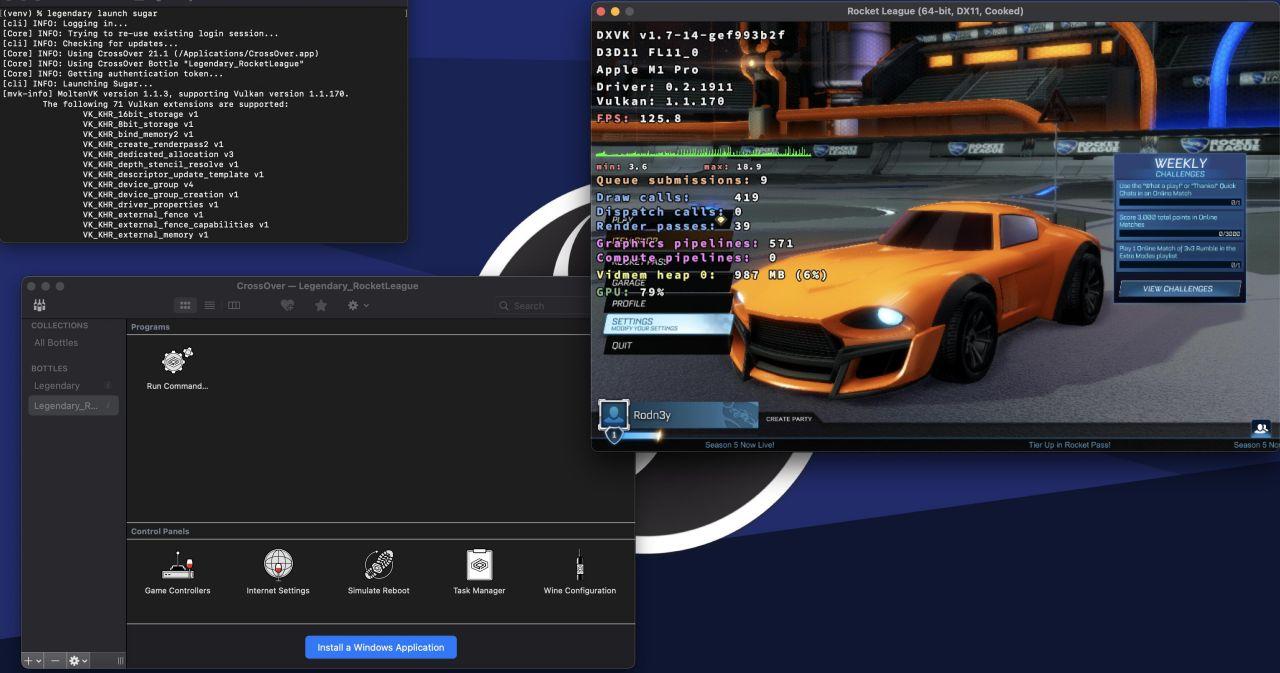Select the Legendary bottle in the sidebar
The height and width of the screenshot is (673, 1280).
tap(73, 386)
